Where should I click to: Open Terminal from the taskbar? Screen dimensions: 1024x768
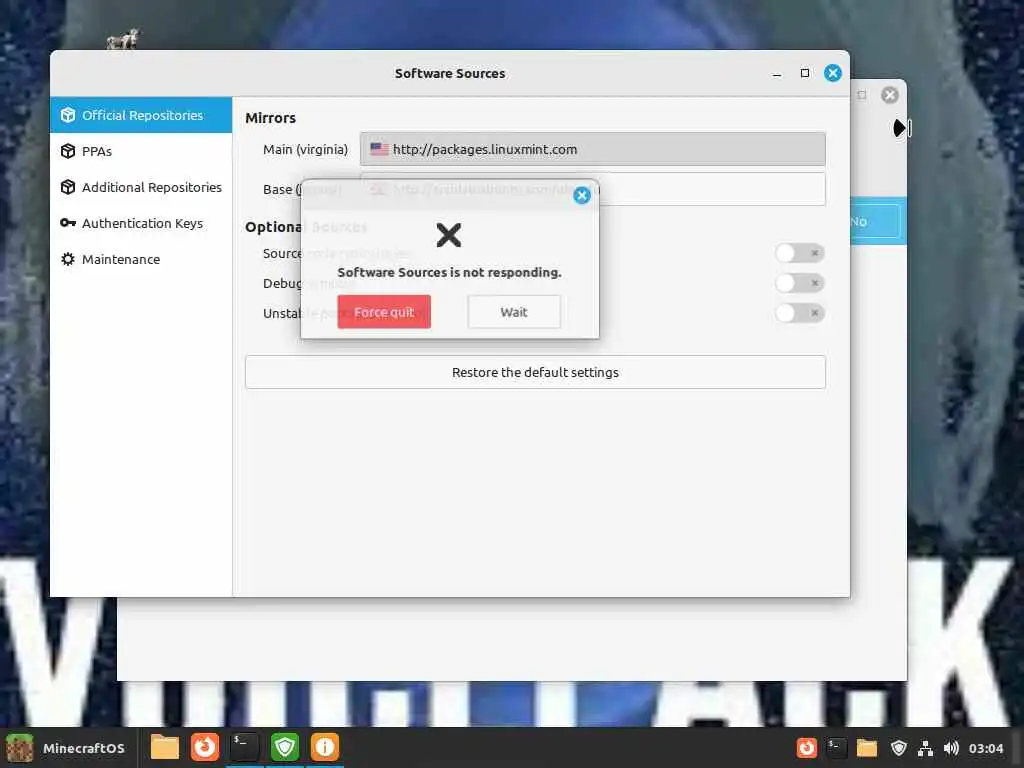coord(244,747)
